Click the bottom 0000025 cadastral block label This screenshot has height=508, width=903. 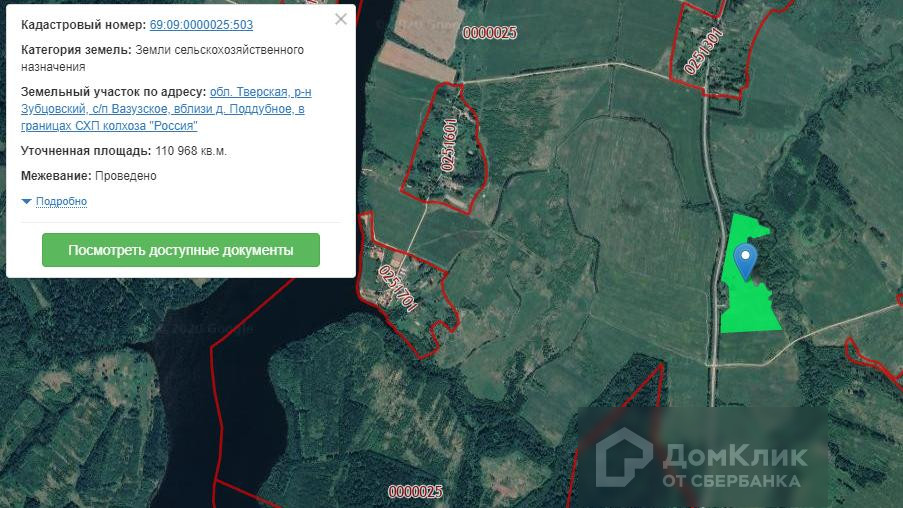pos(415,492)
